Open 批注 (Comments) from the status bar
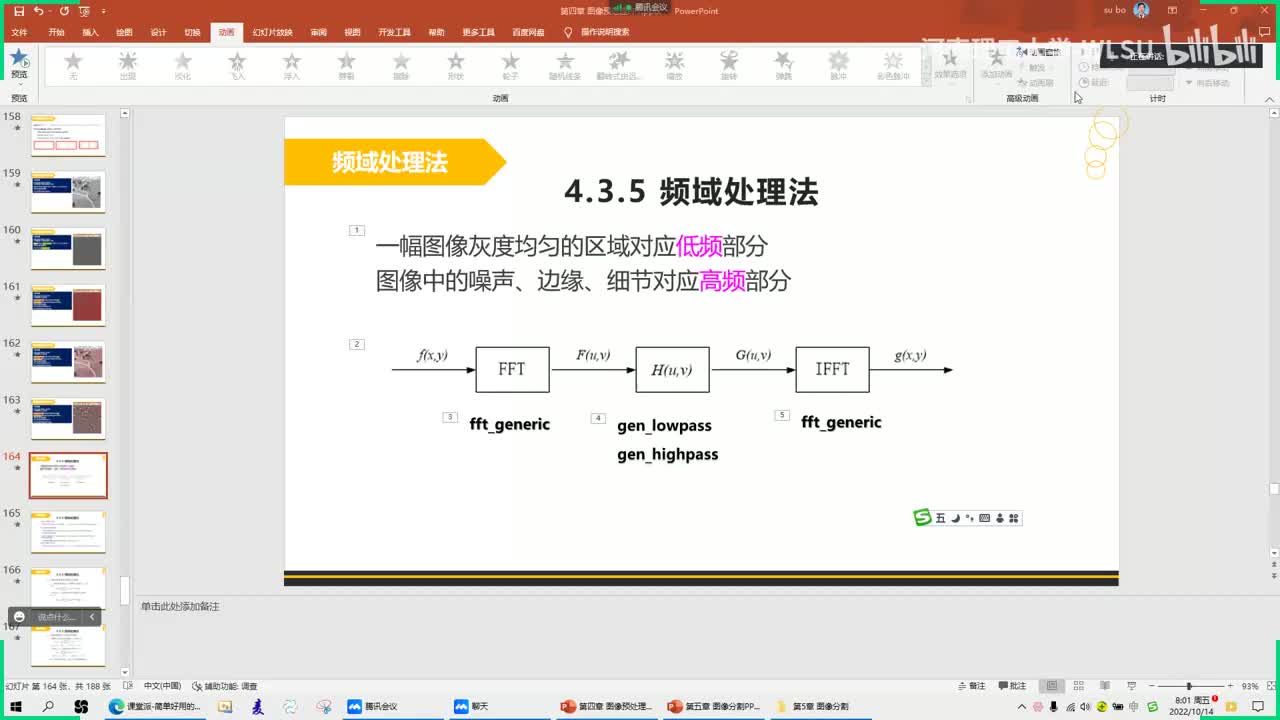This screenshot has width=1280, height=720. click(1011, 686)
